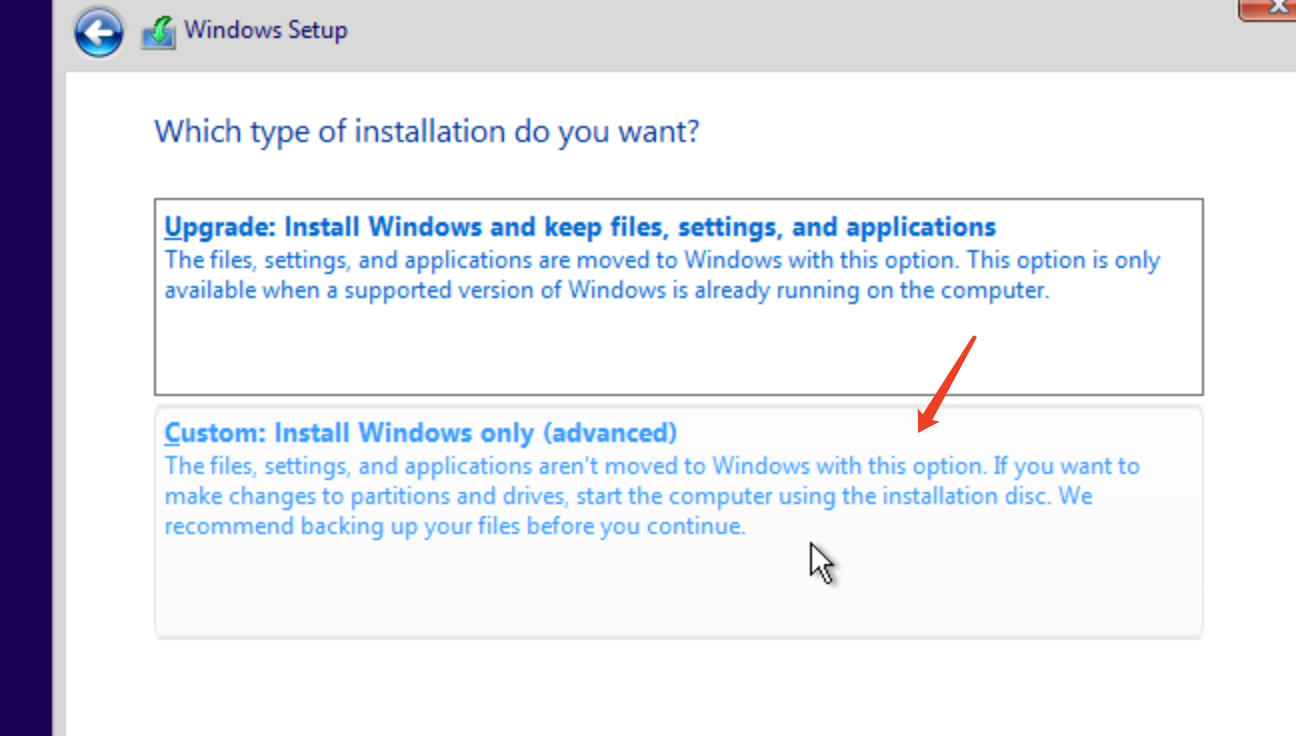
Task: Click the Windows Setup installer icon
Action: (x=158, y=32)
